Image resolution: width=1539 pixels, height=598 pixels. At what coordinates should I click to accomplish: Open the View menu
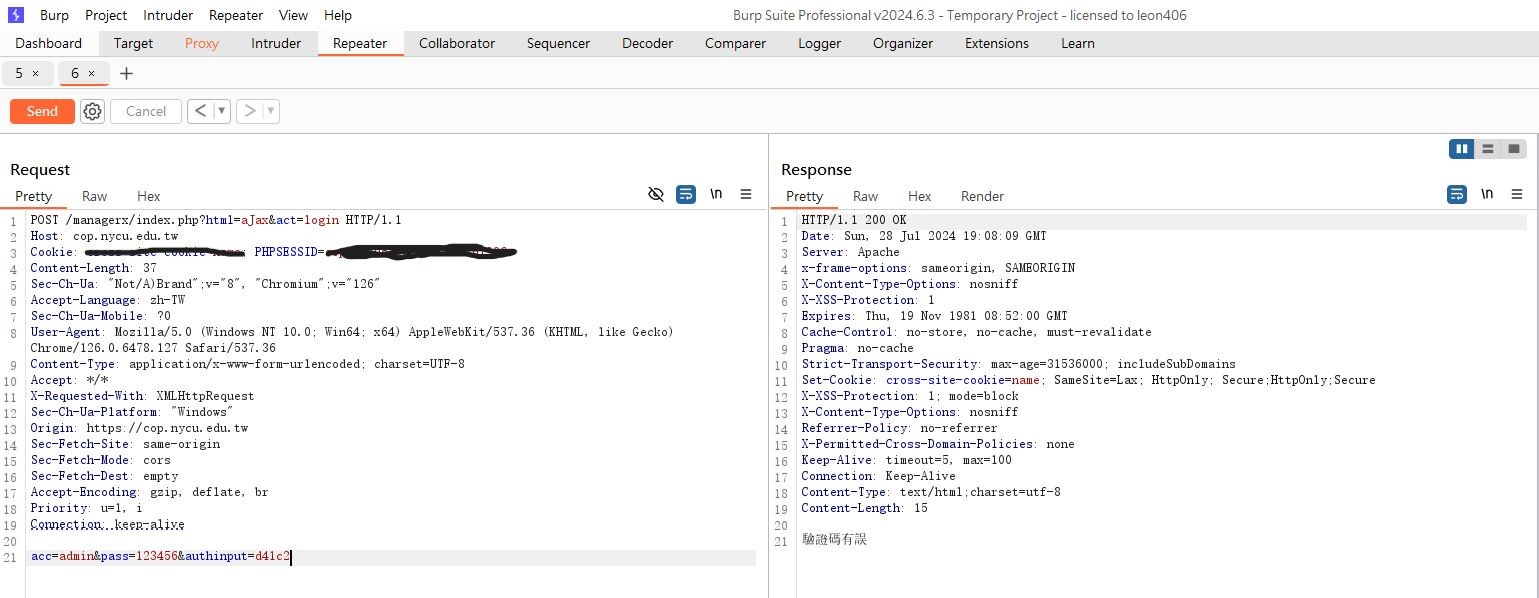point(293,15)
